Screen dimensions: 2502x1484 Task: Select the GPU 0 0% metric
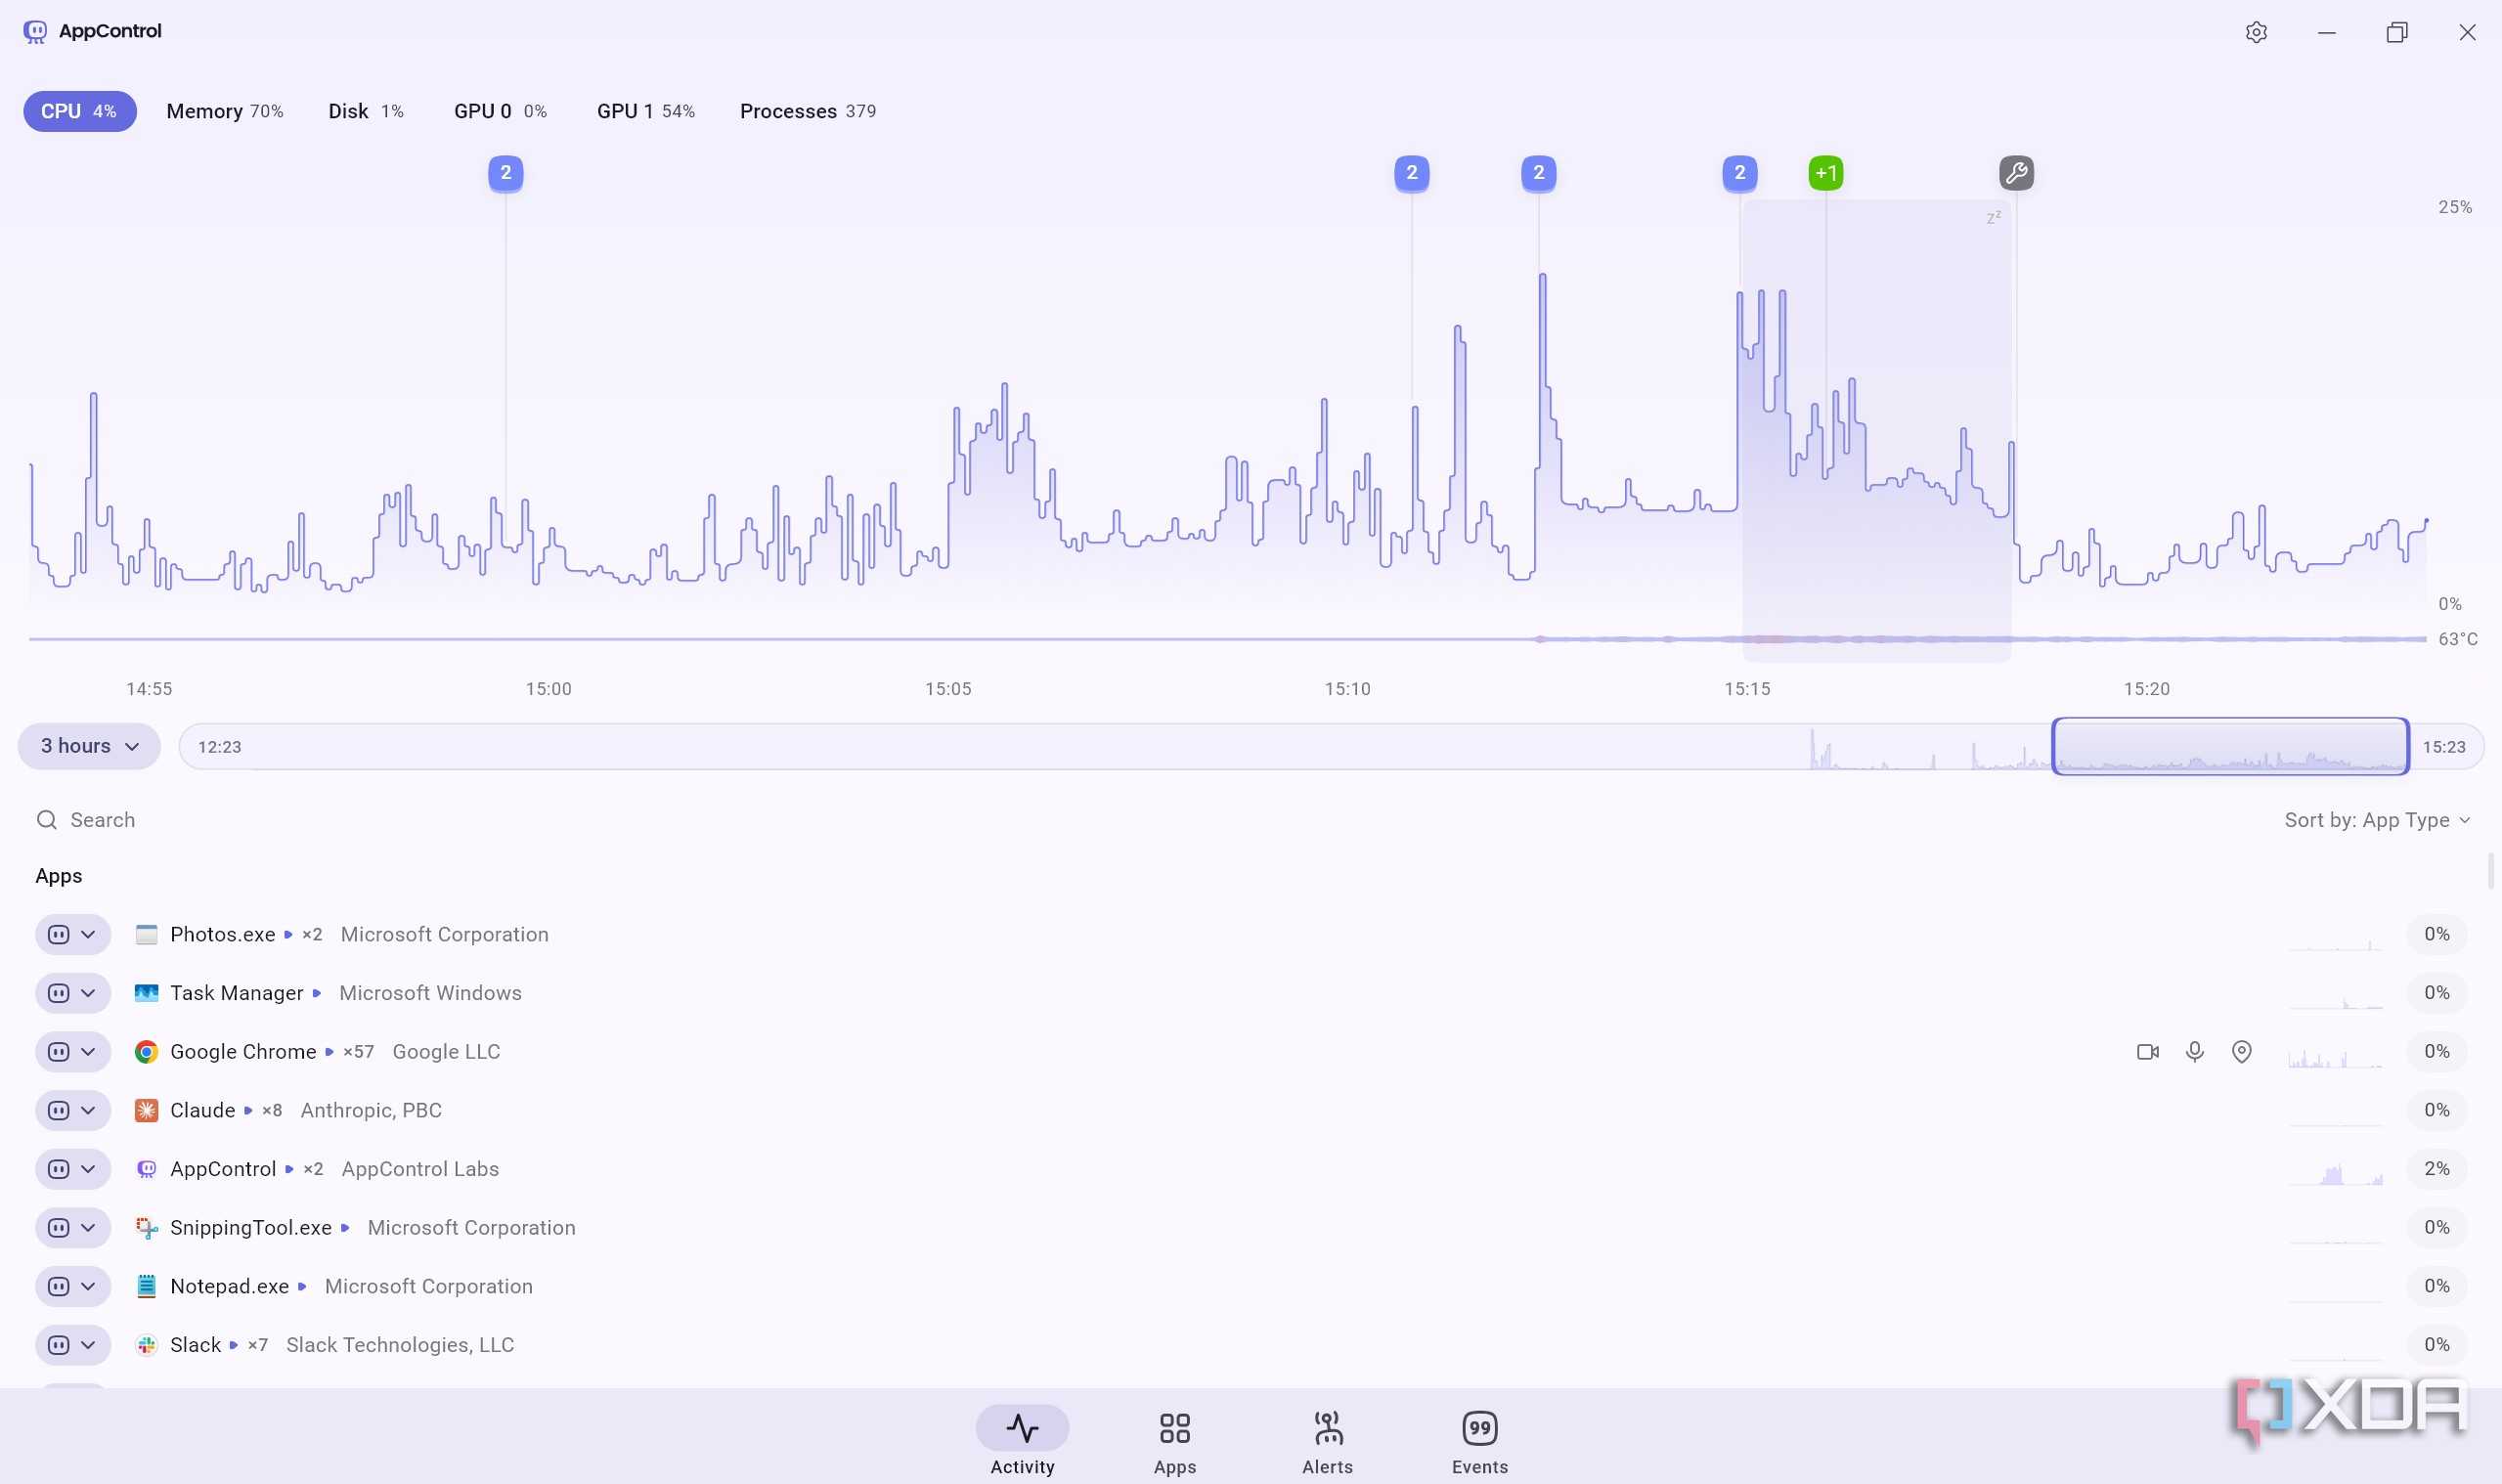[501, 111]
